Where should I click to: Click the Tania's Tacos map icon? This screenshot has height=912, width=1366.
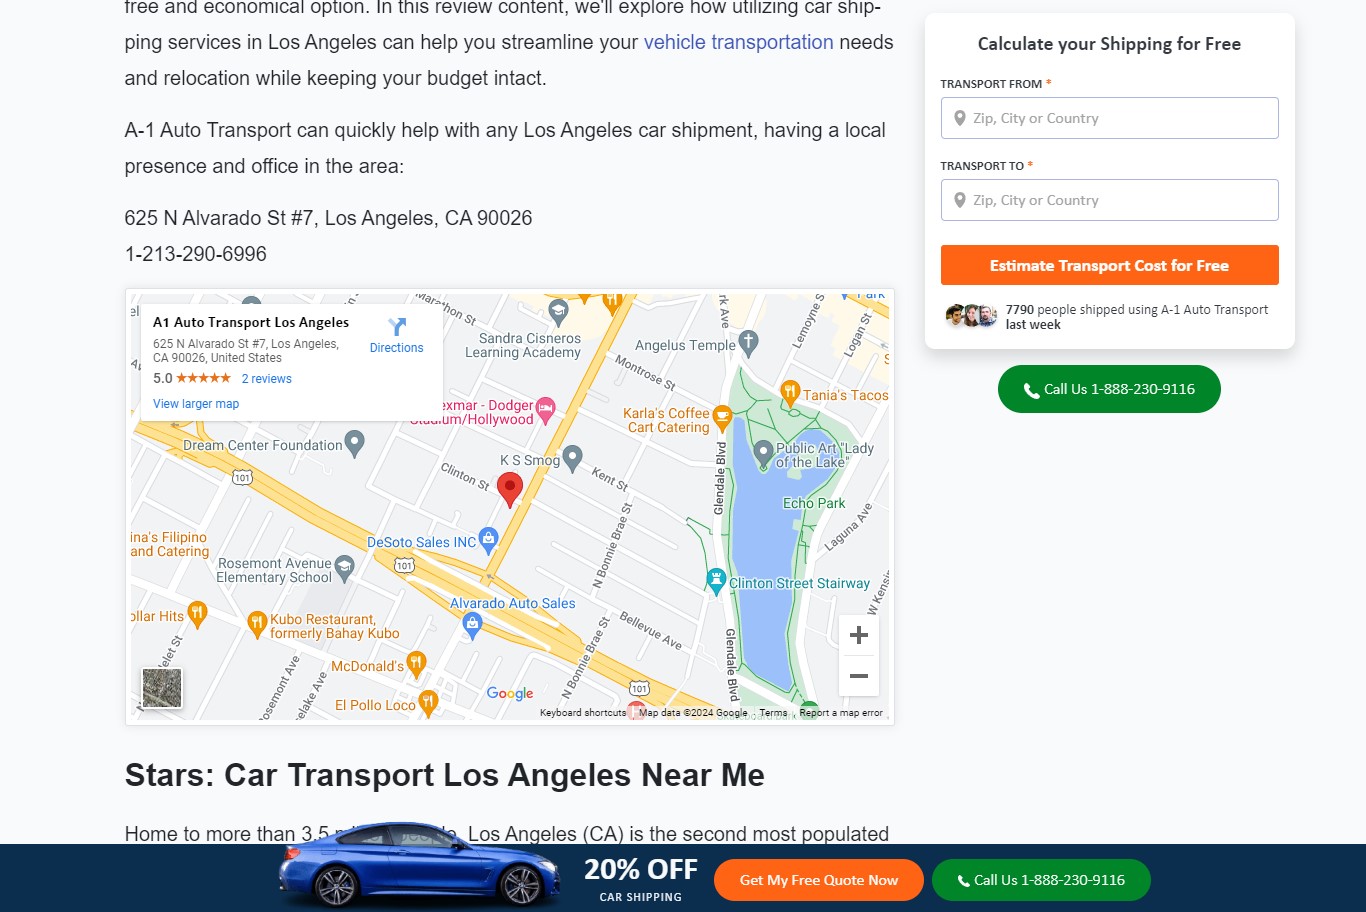790,392
